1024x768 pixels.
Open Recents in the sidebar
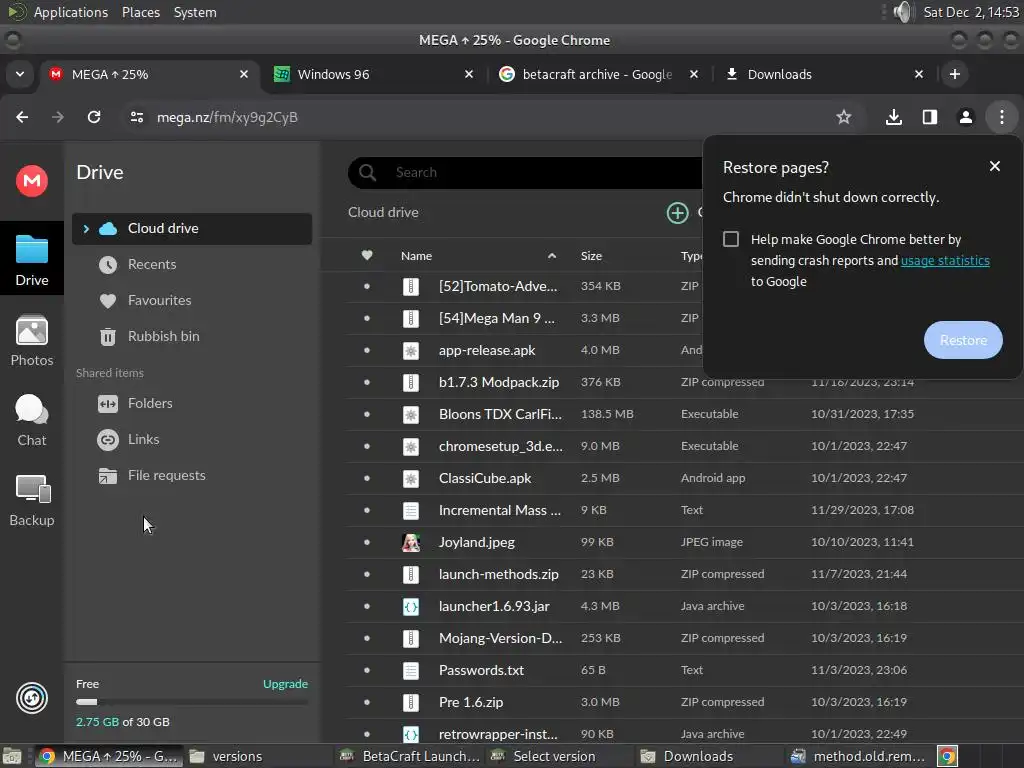152,264
